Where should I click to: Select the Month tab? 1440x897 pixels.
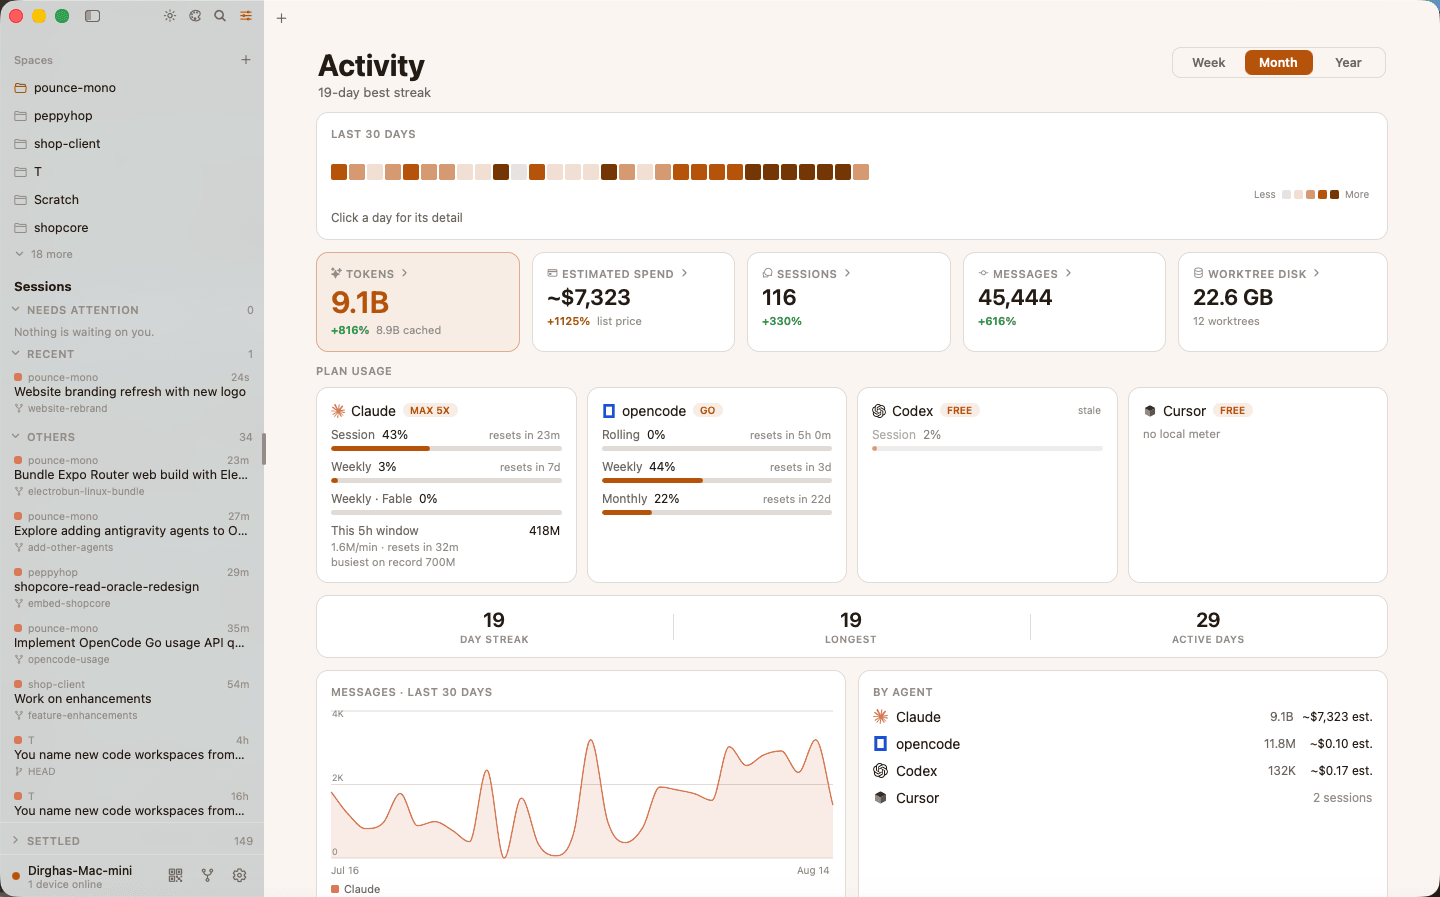point(1278,62)
